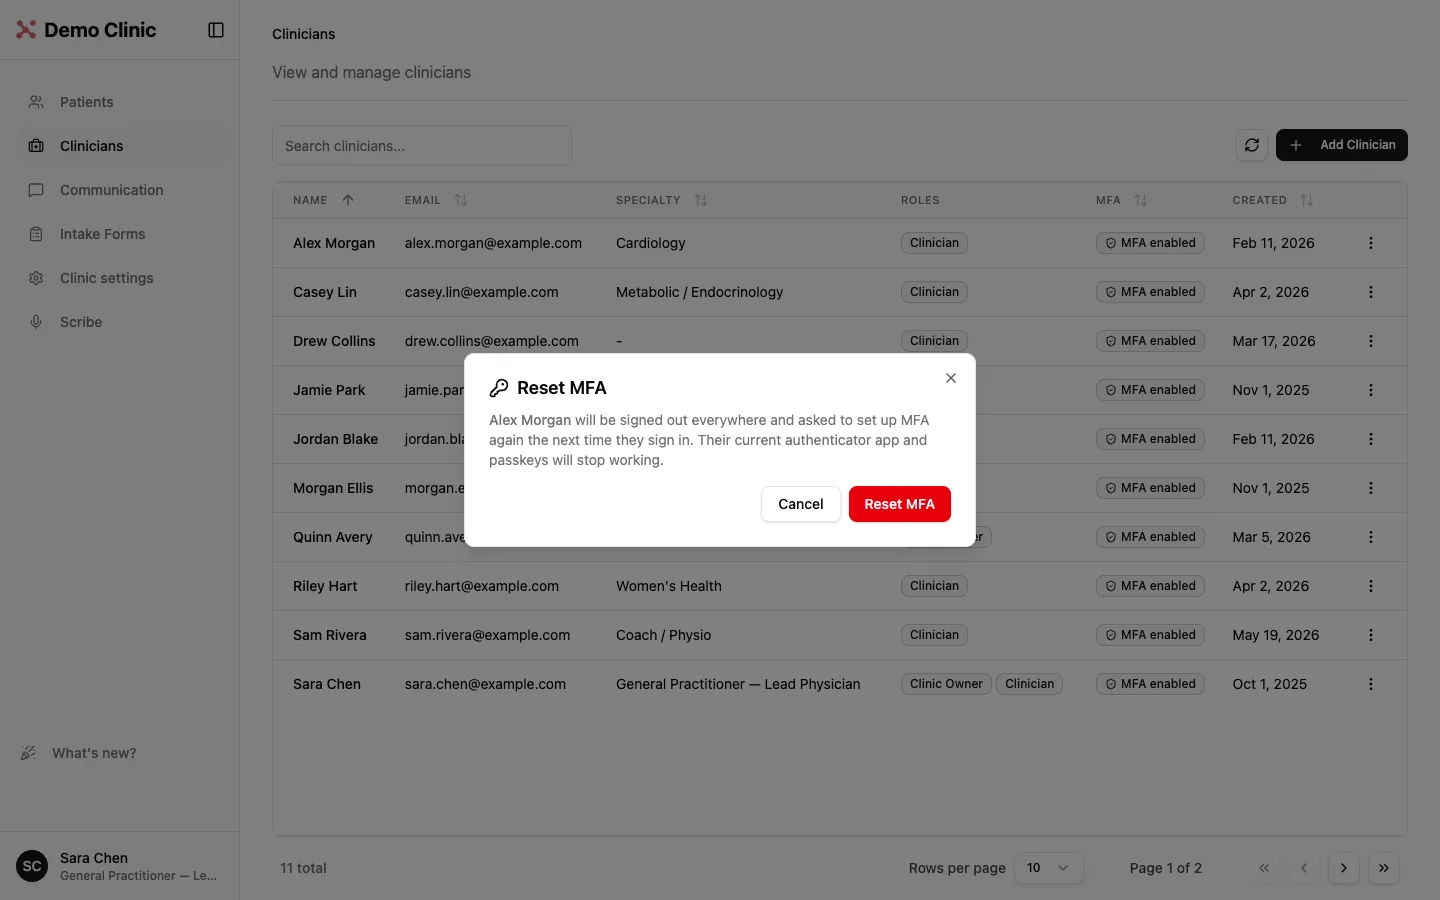Open row actions menu for Jordan Blake
This screenshot has height=900, width=1440.
[1371, 439]
